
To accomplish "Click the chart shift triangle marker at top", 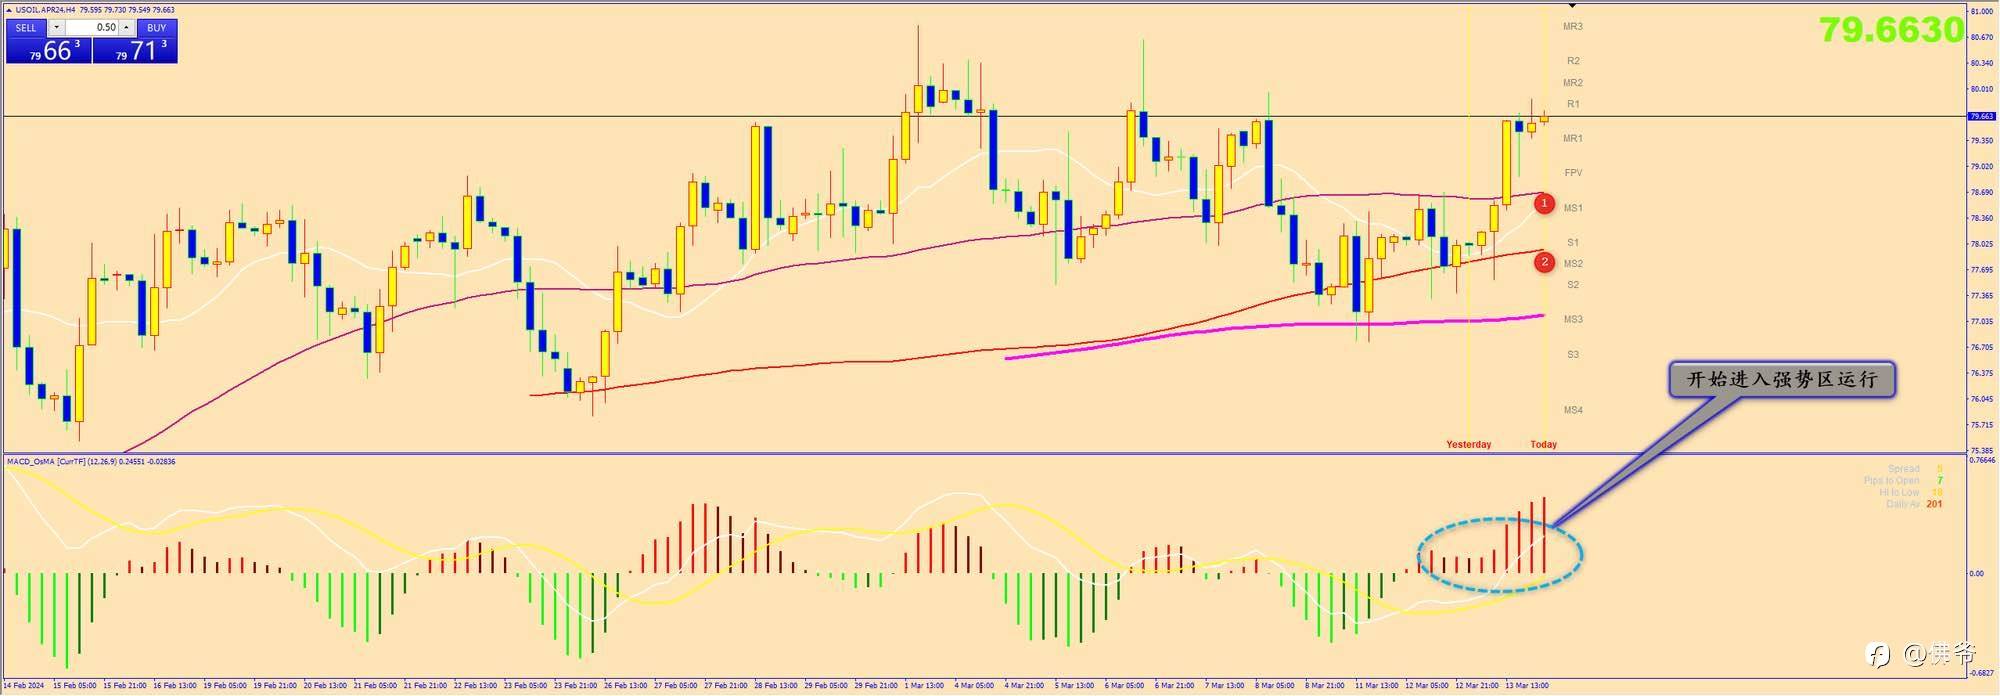I will tap(1571, 7).
